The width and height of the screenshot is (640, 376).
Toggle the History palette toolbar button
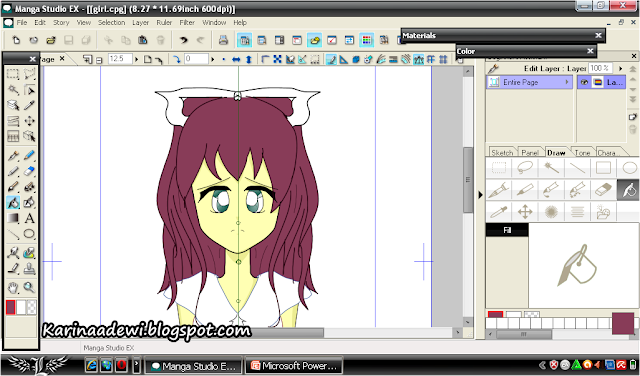(349, 40)
